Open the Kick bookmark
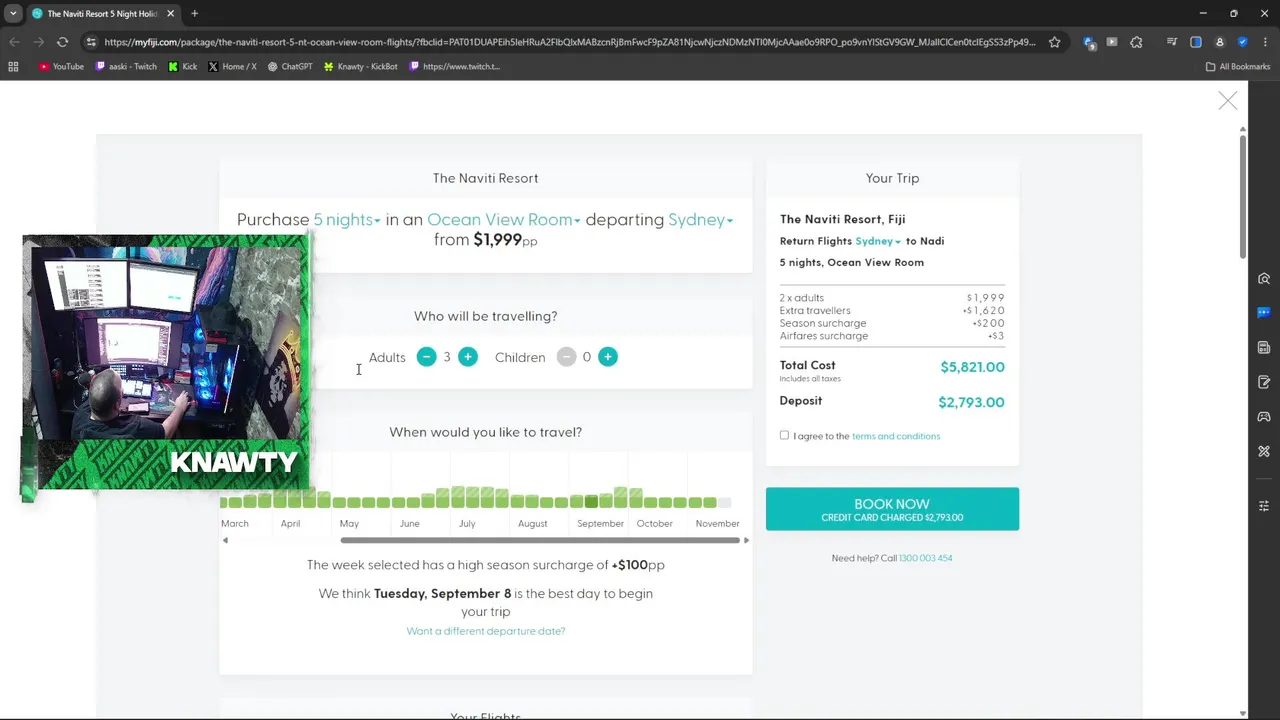1280x720 pixels. pos(183,66)
